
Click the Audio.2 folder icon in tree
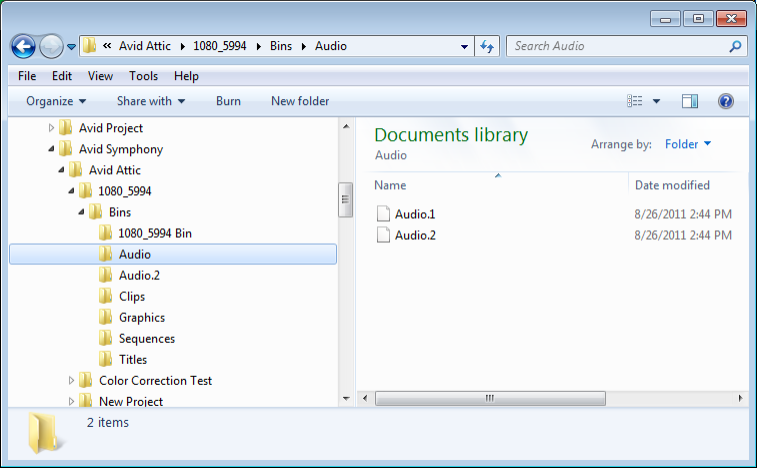coord(106,275)
